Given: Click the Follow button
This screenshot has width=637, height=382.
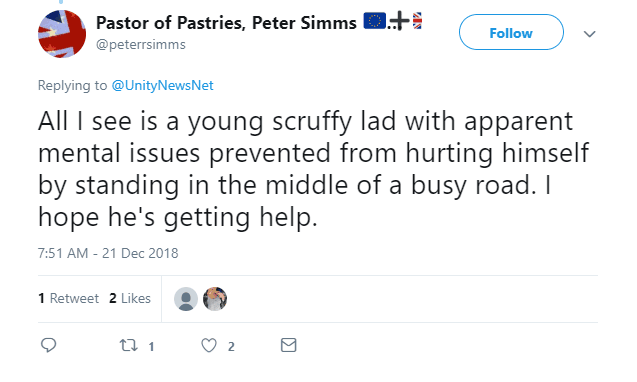Looking at the screenshot, I should pyautogui.click(x=511, y=32).
